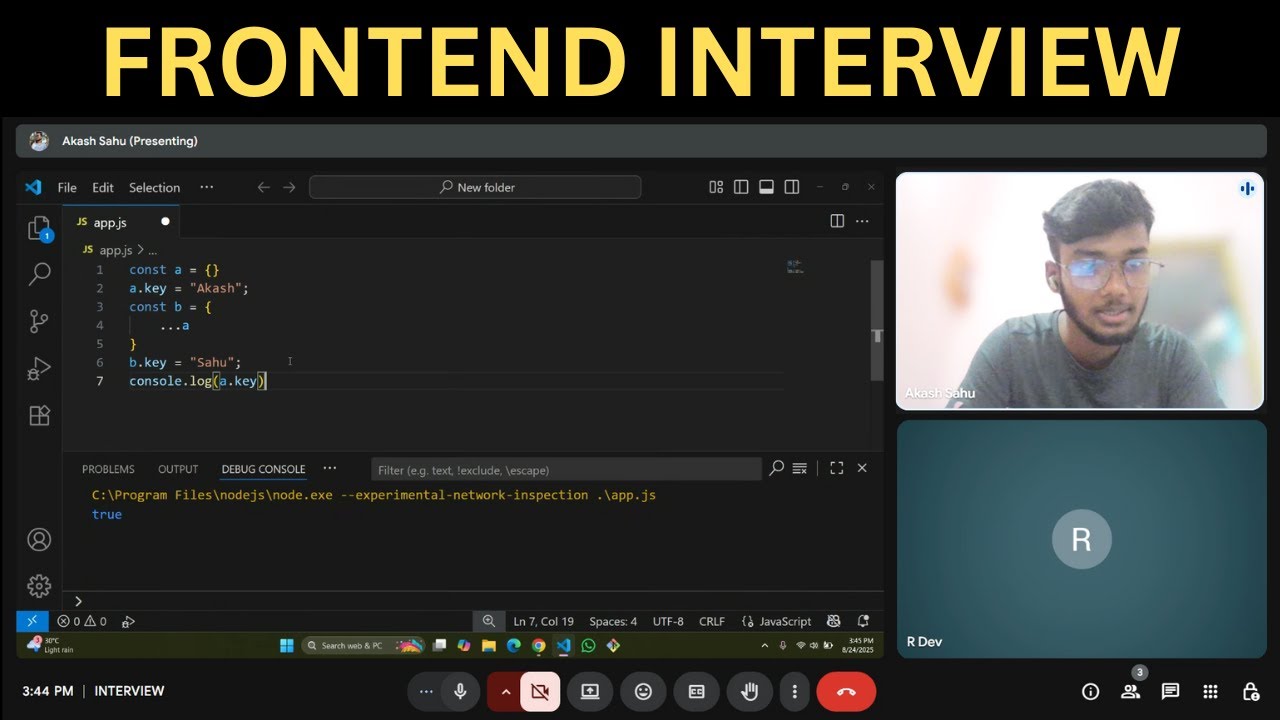Show hidden menus via title bar ellipsis
Screen dimensions: 1280x720
(x=206, y=187)
